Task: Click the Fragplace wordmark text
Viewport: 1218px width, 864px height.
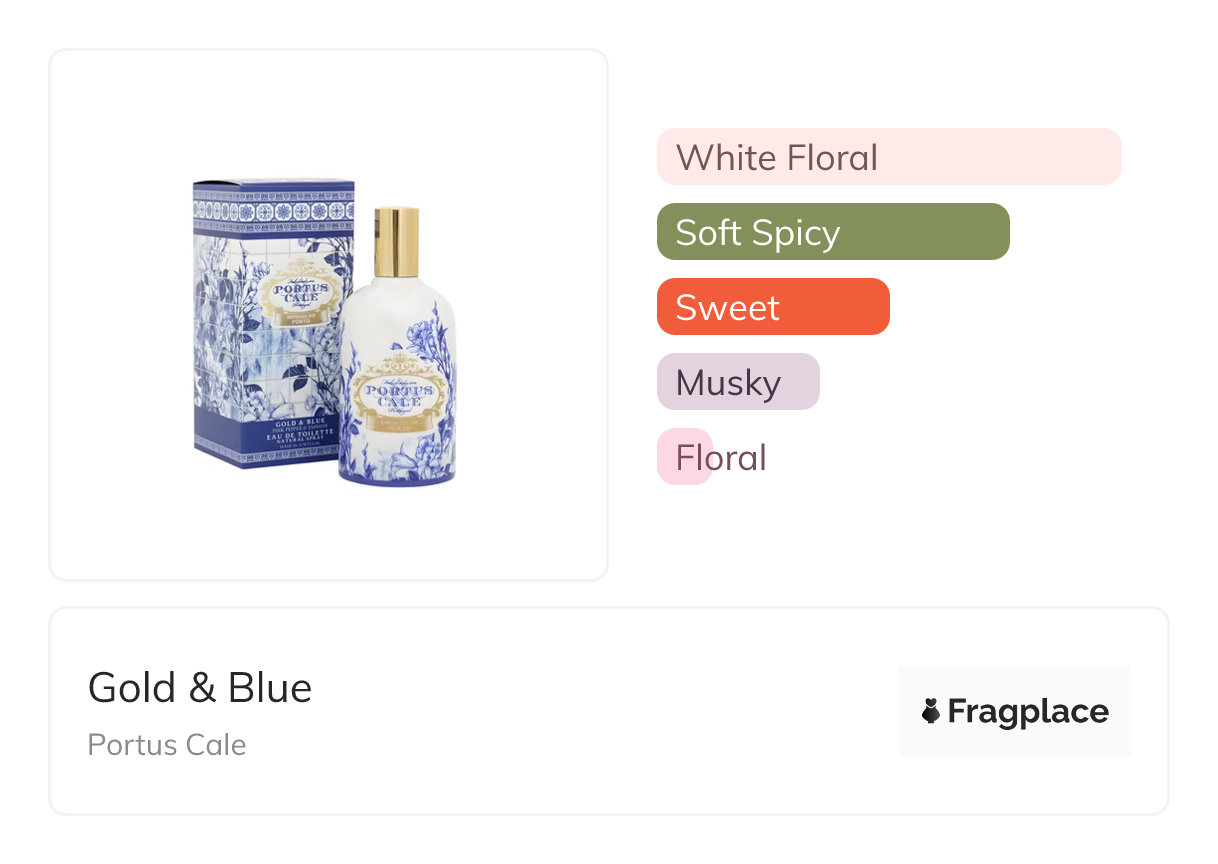Action: click(1028, 711)
